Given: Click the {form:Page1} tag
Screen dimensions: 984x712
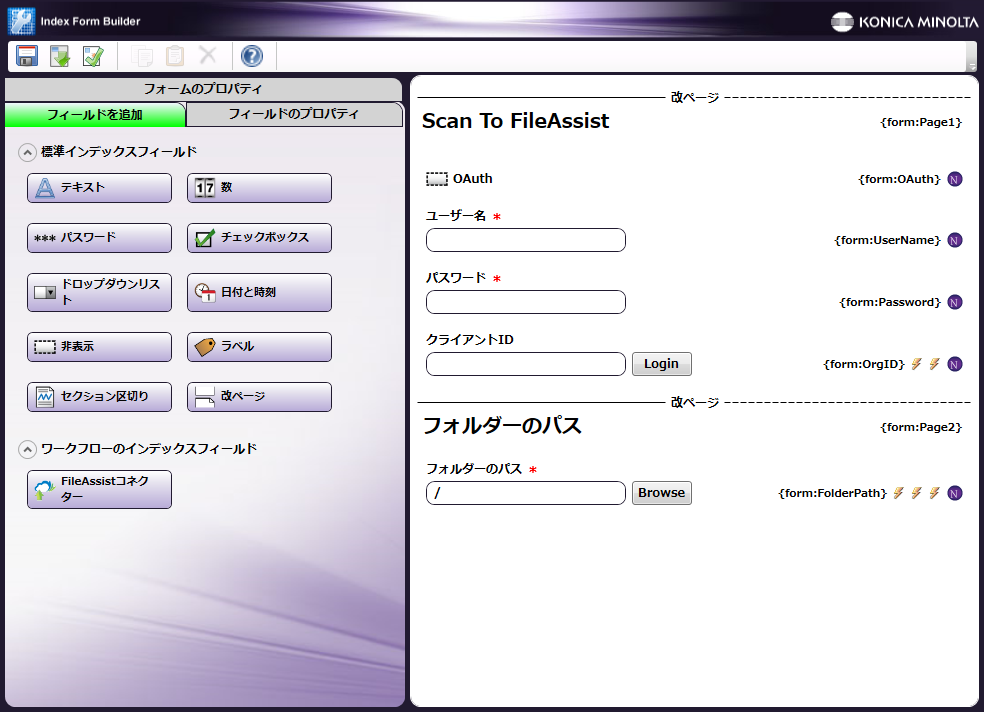Looking at the screenshot, I should (921, 122).
